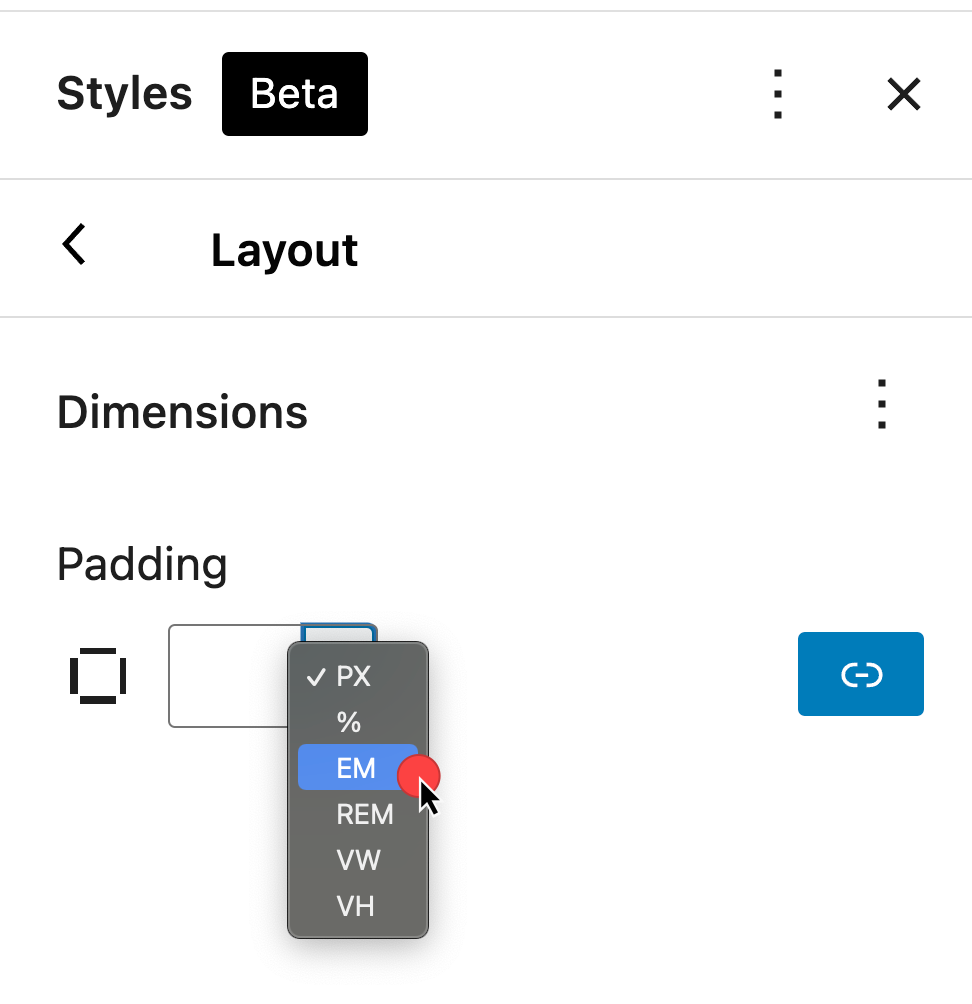Select the PX unit option

click(x=354, y=677)
